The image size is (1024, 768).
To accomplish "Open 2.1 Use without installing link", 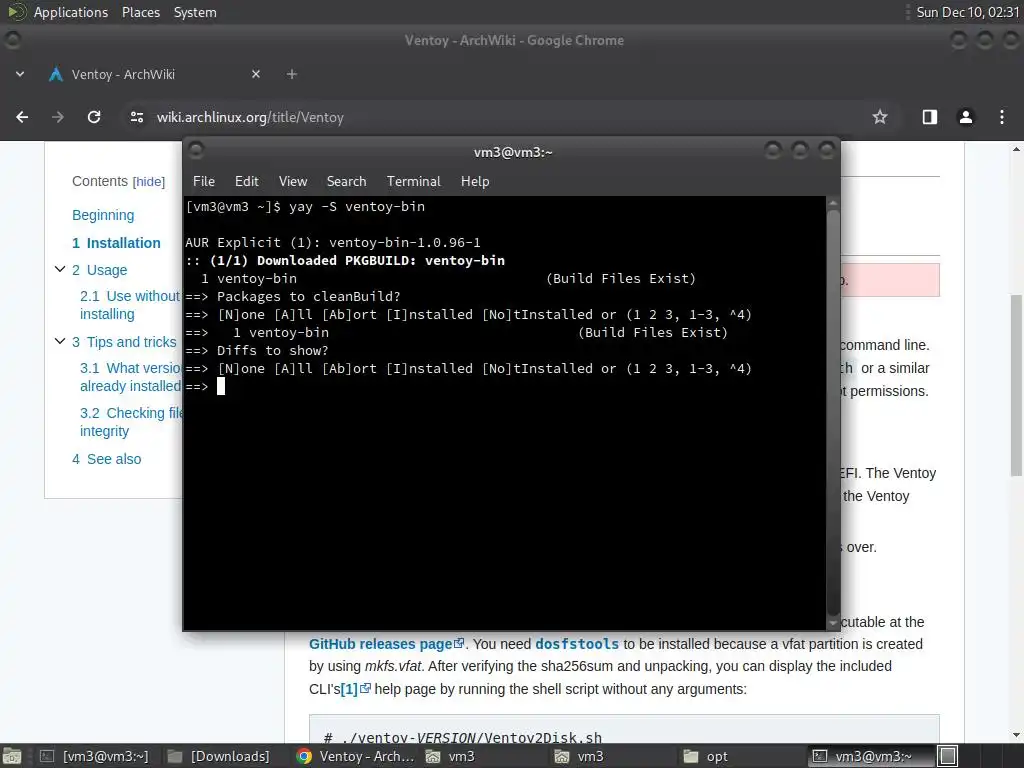I will tap(130, 305).
